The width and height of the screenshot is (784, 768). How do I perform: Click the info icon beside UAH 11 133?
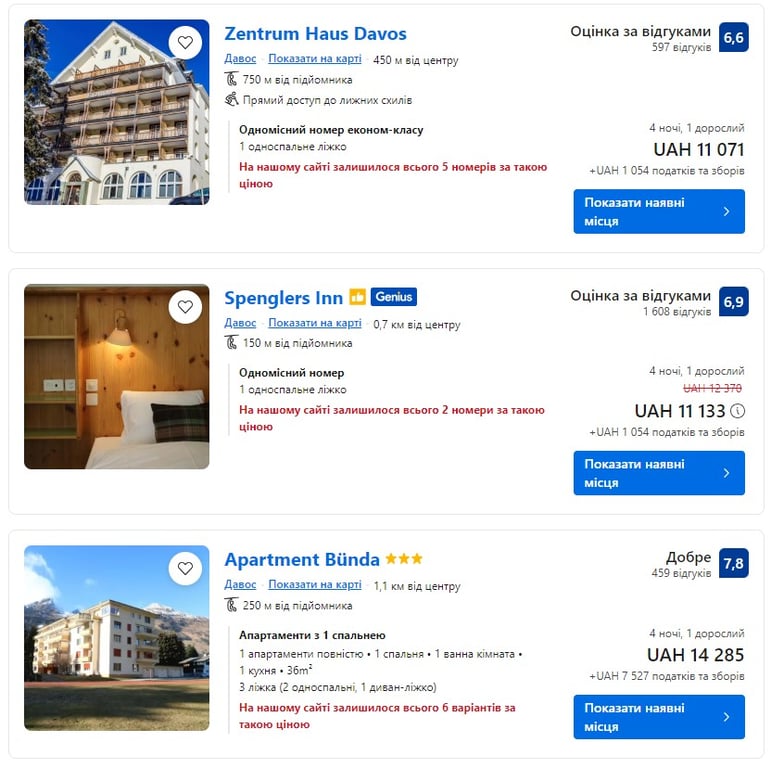click(x=738, y=411)
